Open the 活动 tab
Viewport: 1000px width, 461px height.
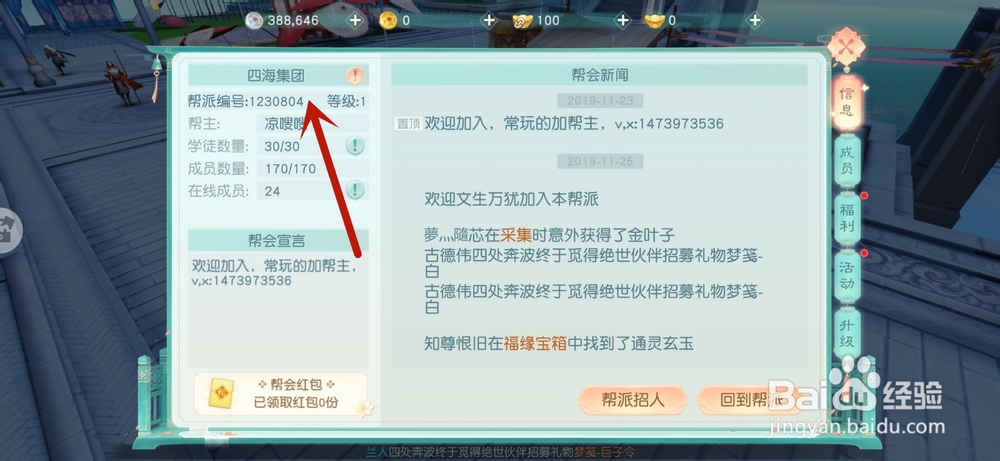(x=847, y=275)
